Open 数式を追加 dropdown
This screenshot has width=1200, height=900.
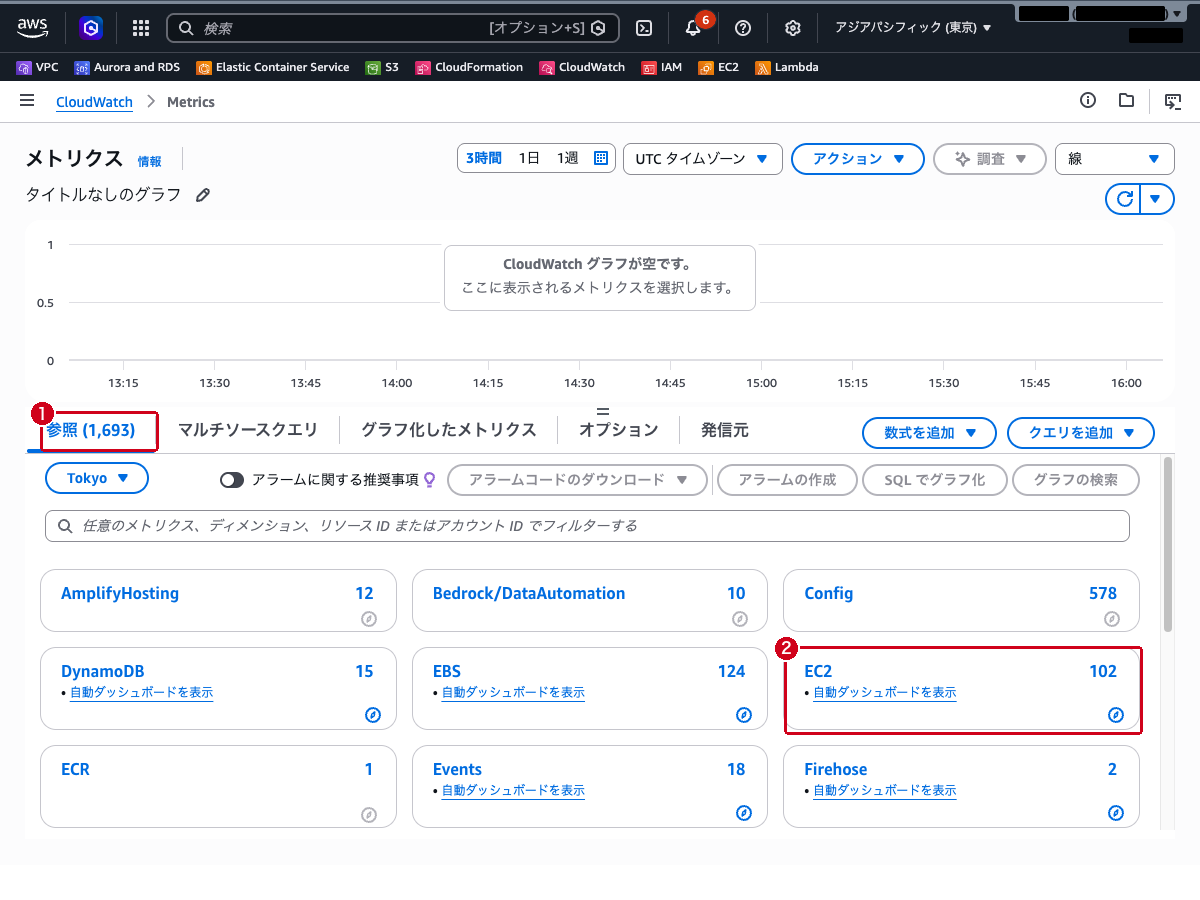point(929,433)
